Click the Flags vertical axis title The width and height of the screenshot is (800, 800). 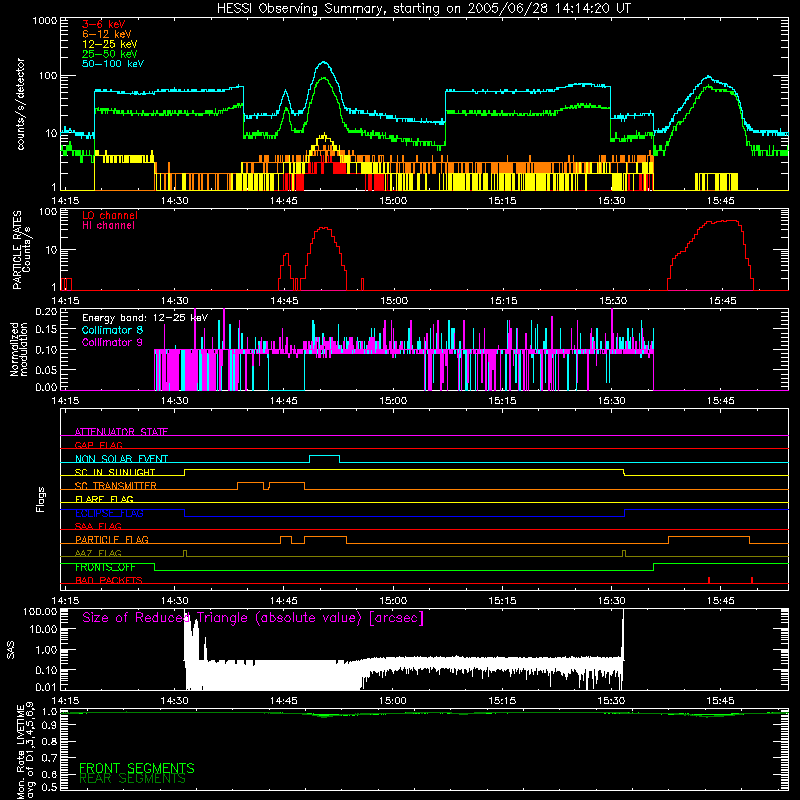(x=41, y=499)
